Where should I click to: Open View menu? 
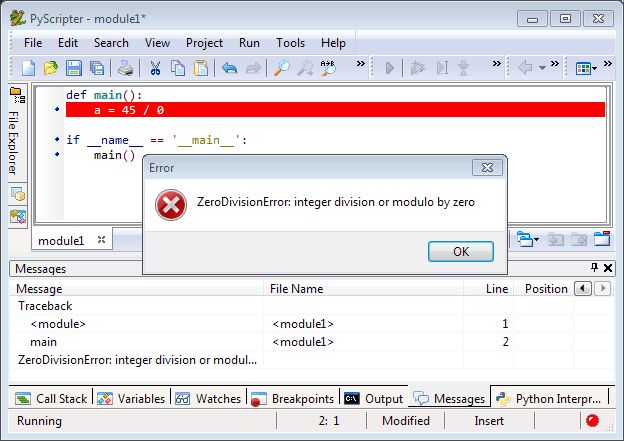pyautogui.click(x=157, y=43)
